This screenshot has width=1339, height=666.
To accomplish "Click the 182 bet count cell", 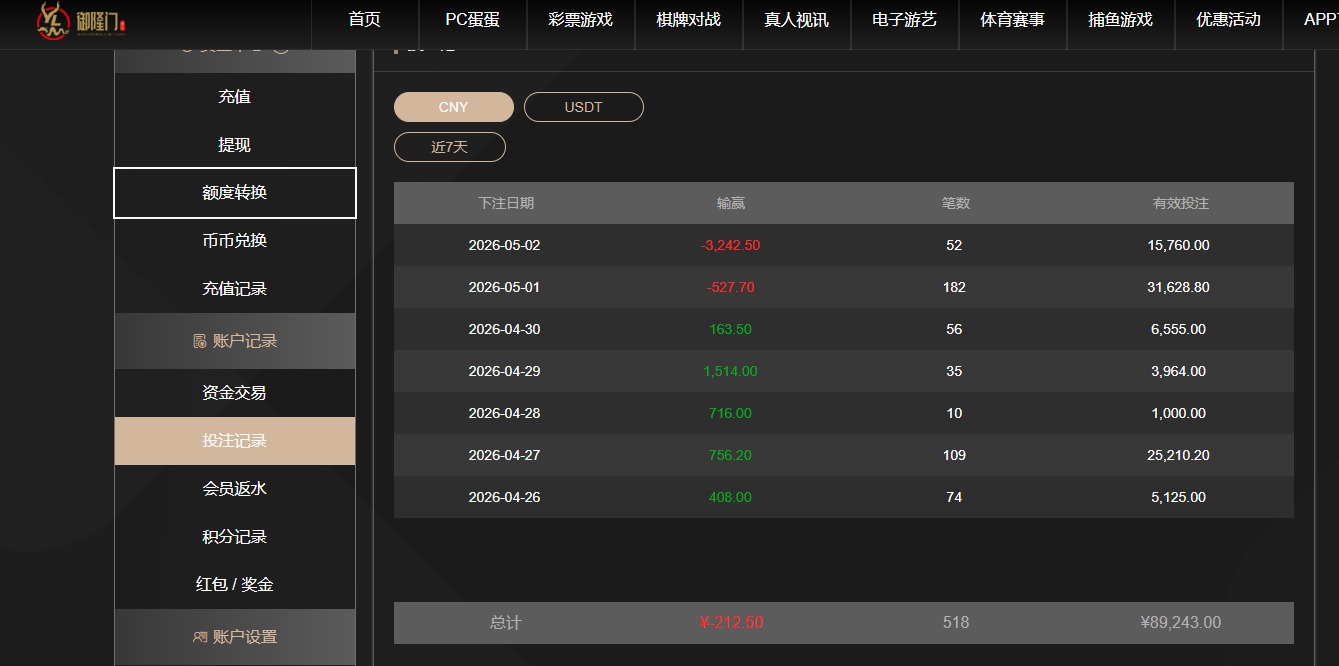I will (955, 287).
